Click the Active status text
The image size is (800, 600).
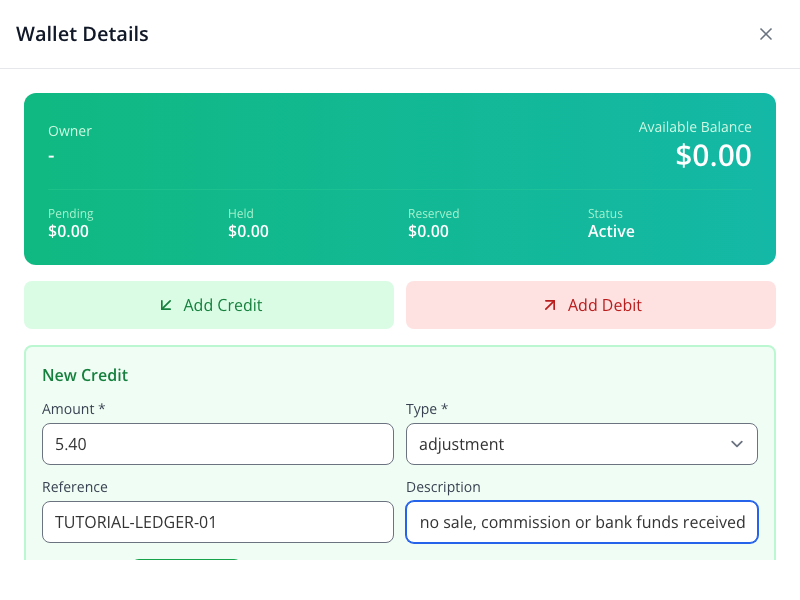[611, 231]
